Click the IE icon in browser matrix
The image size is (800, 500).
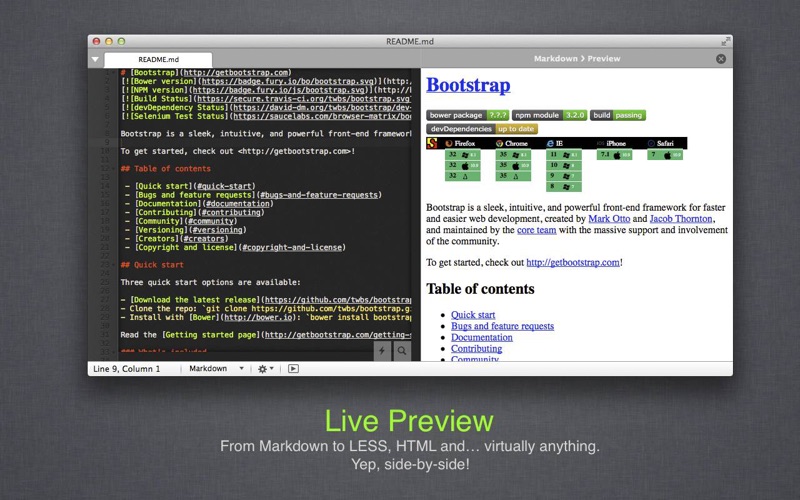tap(550, 144)
